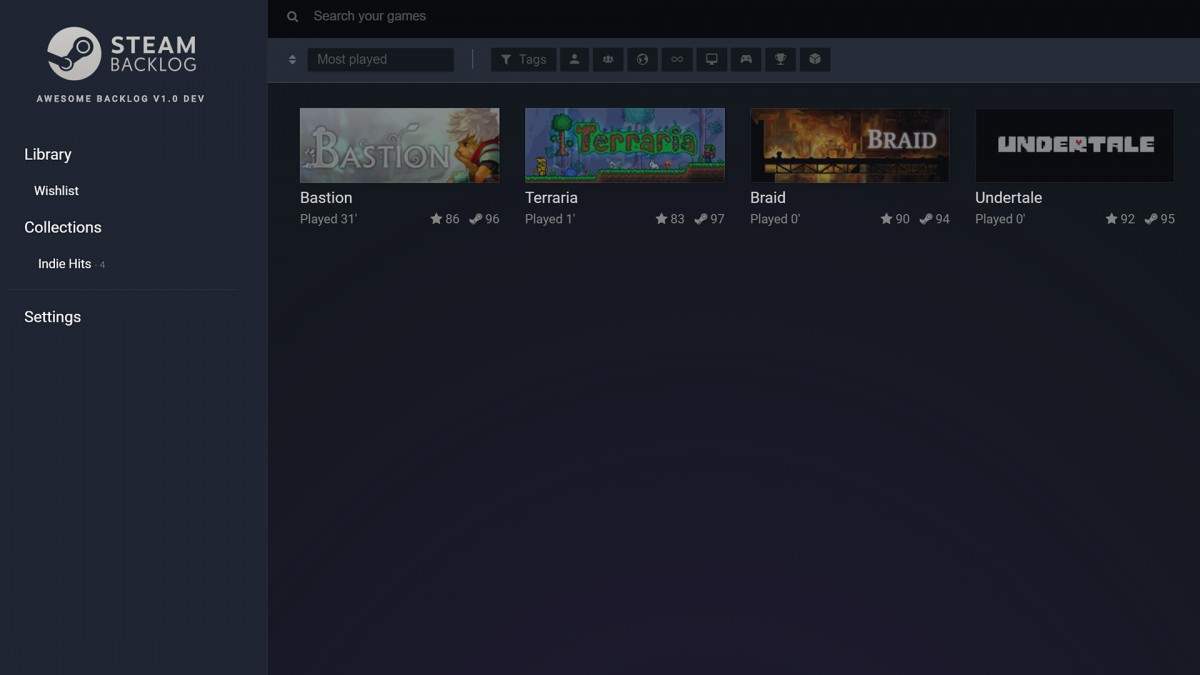The image size is (1200, 675).
Task: Toggle the achievements trophy filter
Action: 780,59
